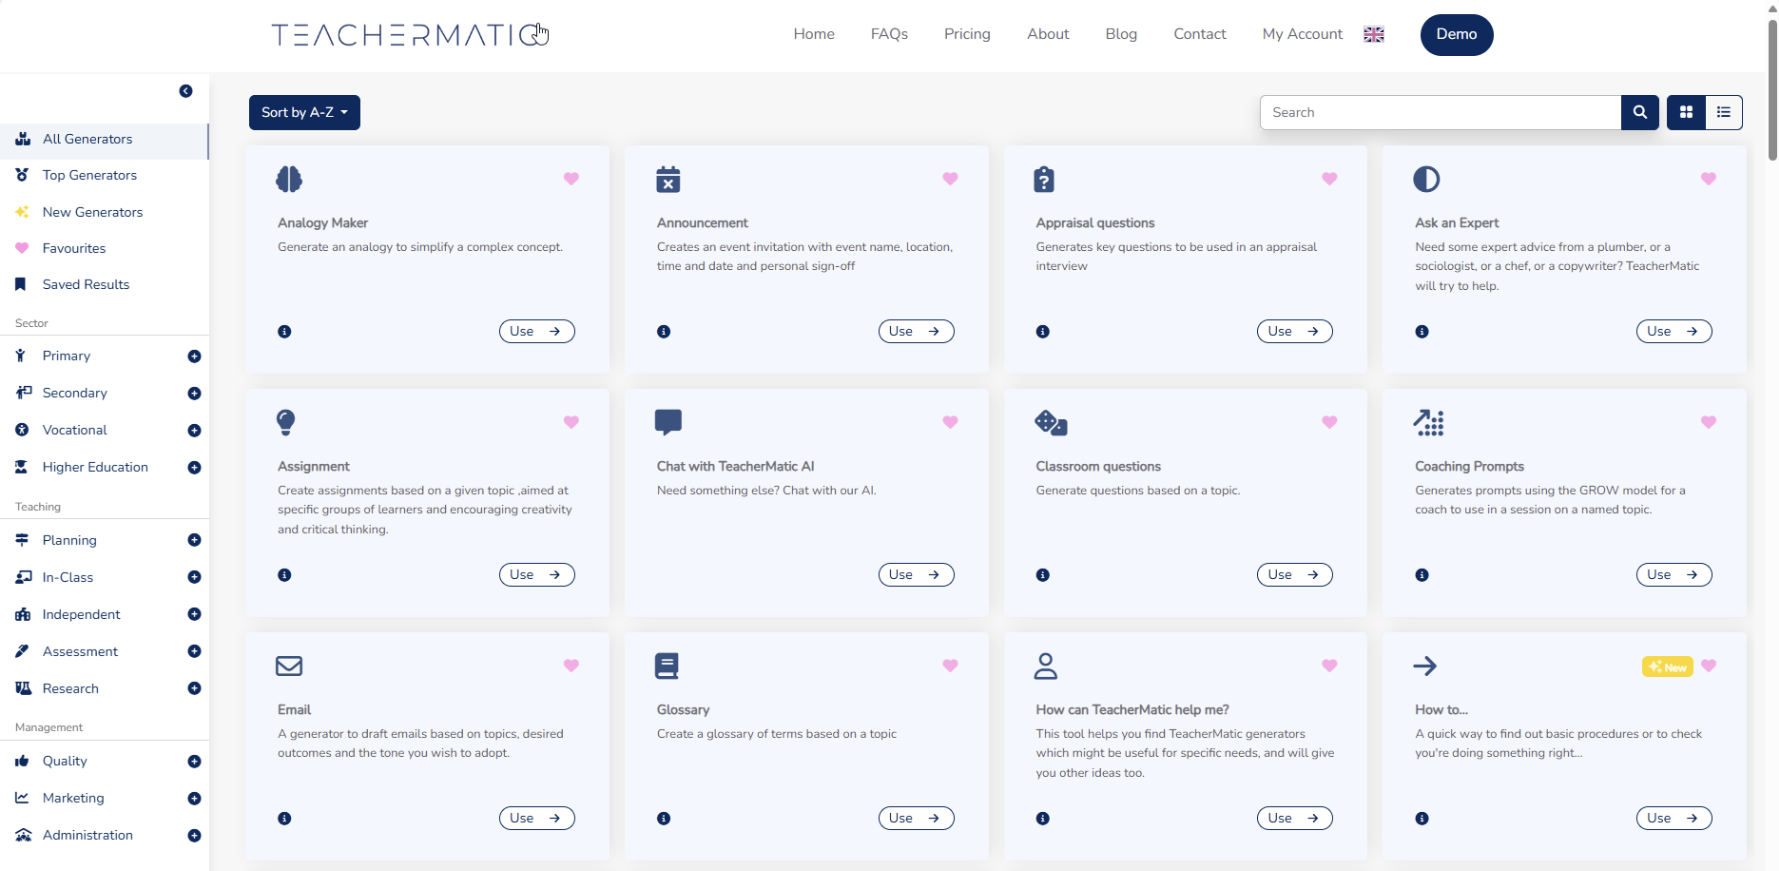This screenshot has height=871, width=1779.
Task: Toggle favourite heart on Appraisal questions
Action: 1329,179
